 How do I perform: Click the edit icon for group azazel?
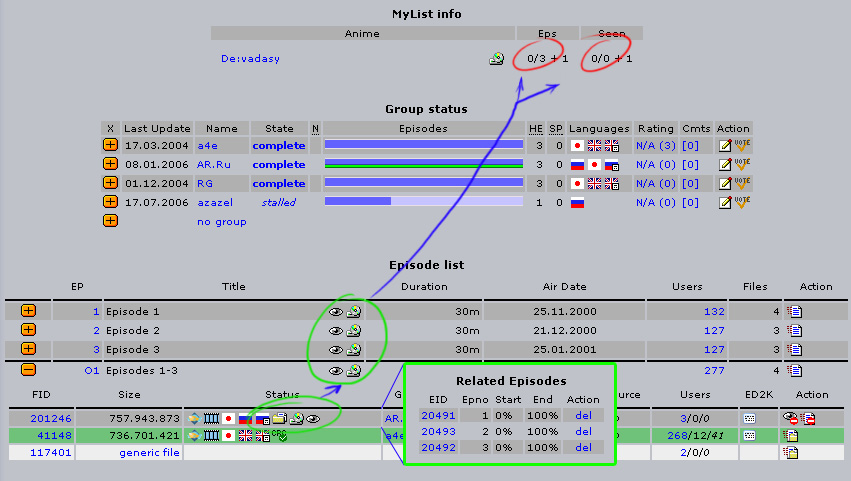point(725,202)
